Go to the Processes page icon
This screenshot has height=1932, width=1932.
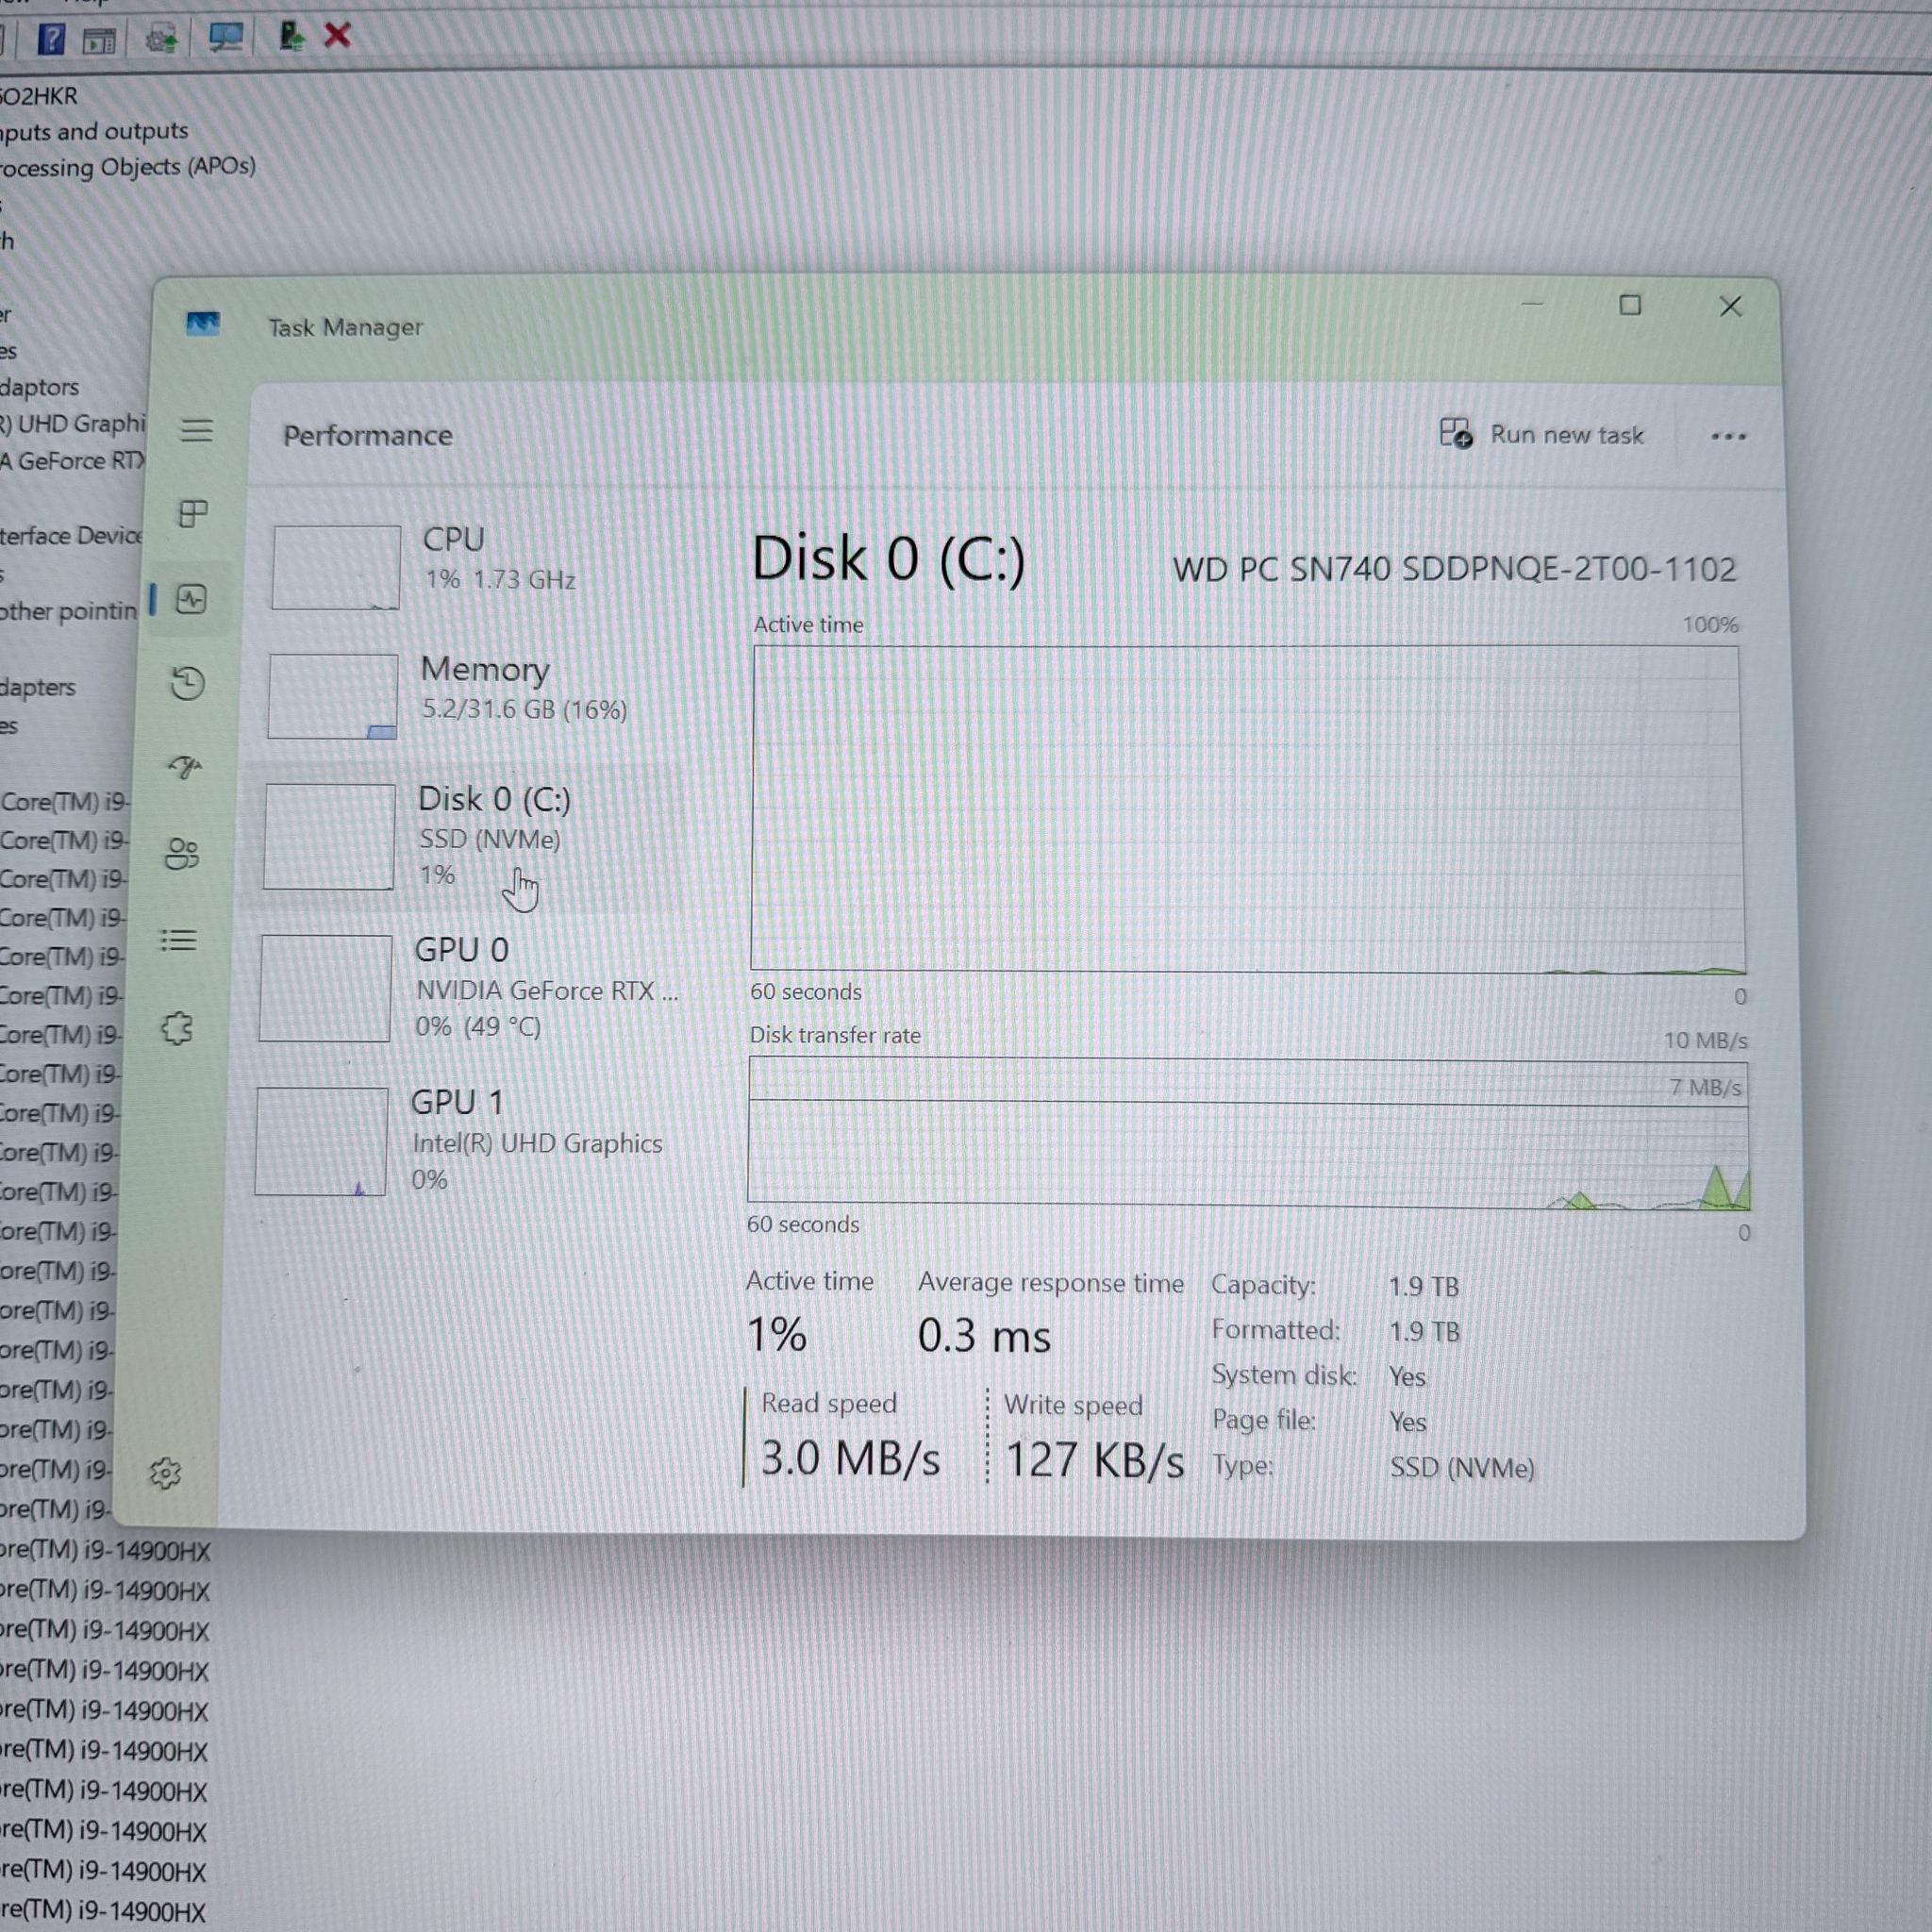(x=193, y=513)
